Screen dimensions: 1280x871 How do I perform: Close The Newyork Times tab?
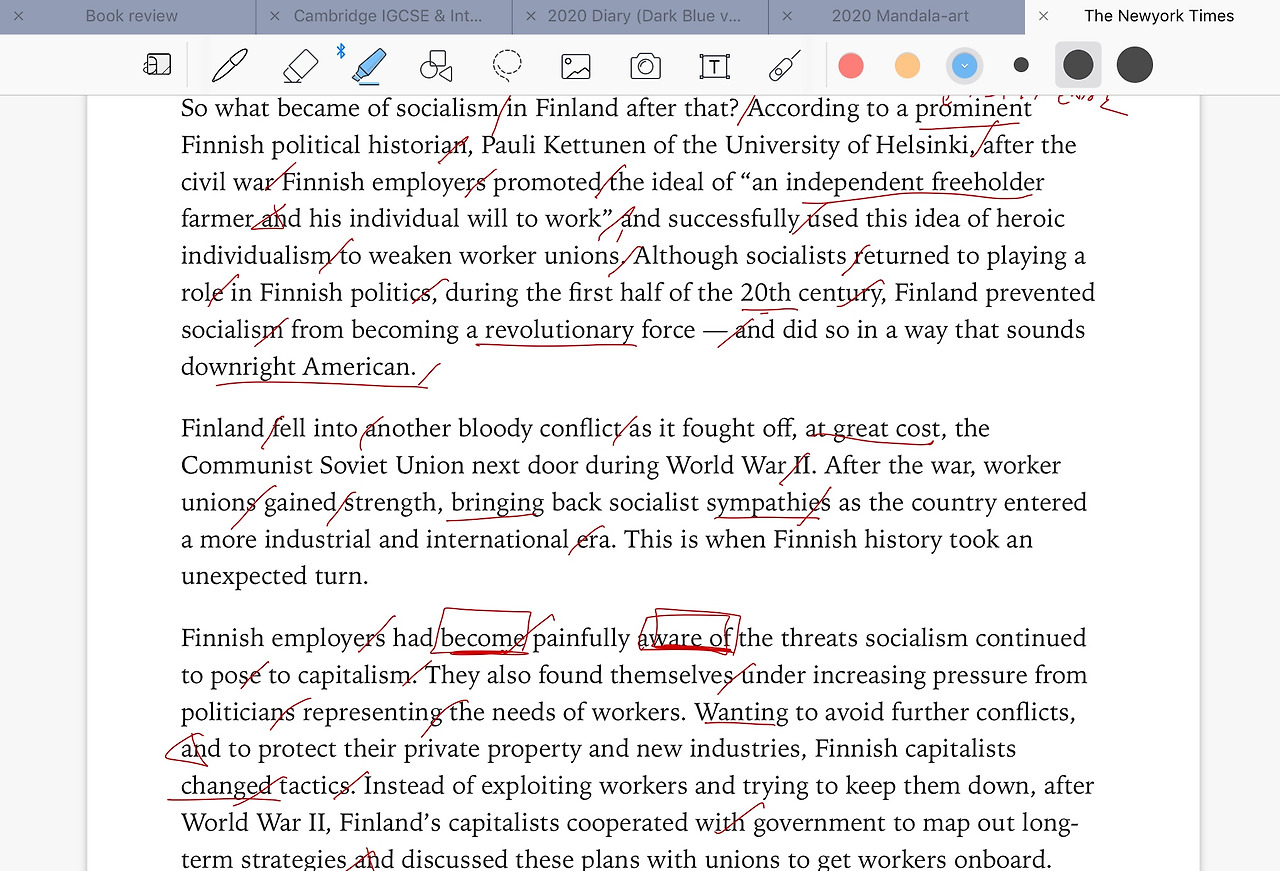pos(1044,16)
